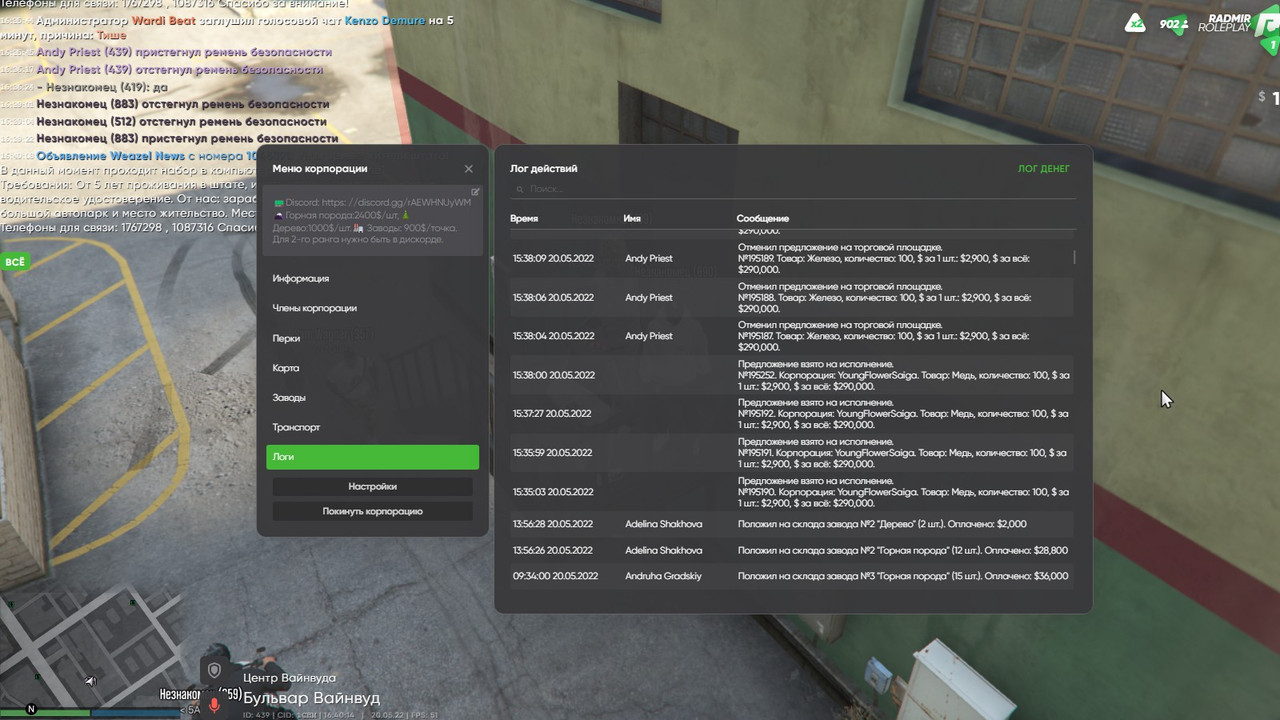Click the green ВСЁ chat filter badge

[15, 262]
